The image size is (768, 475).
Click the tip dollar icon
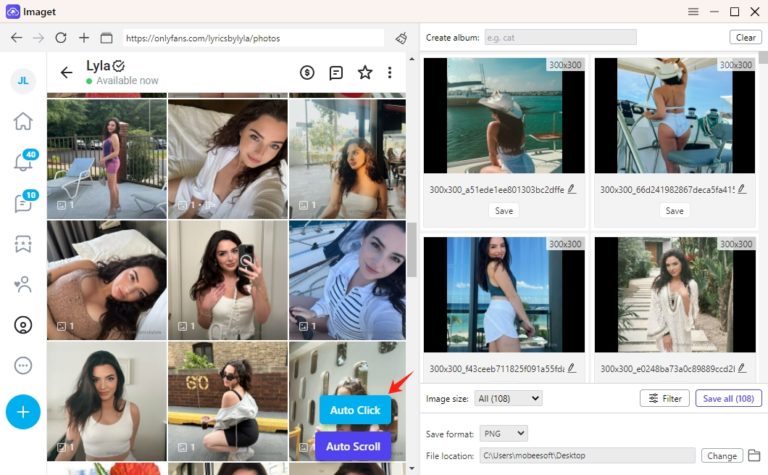tap(307, 72)
